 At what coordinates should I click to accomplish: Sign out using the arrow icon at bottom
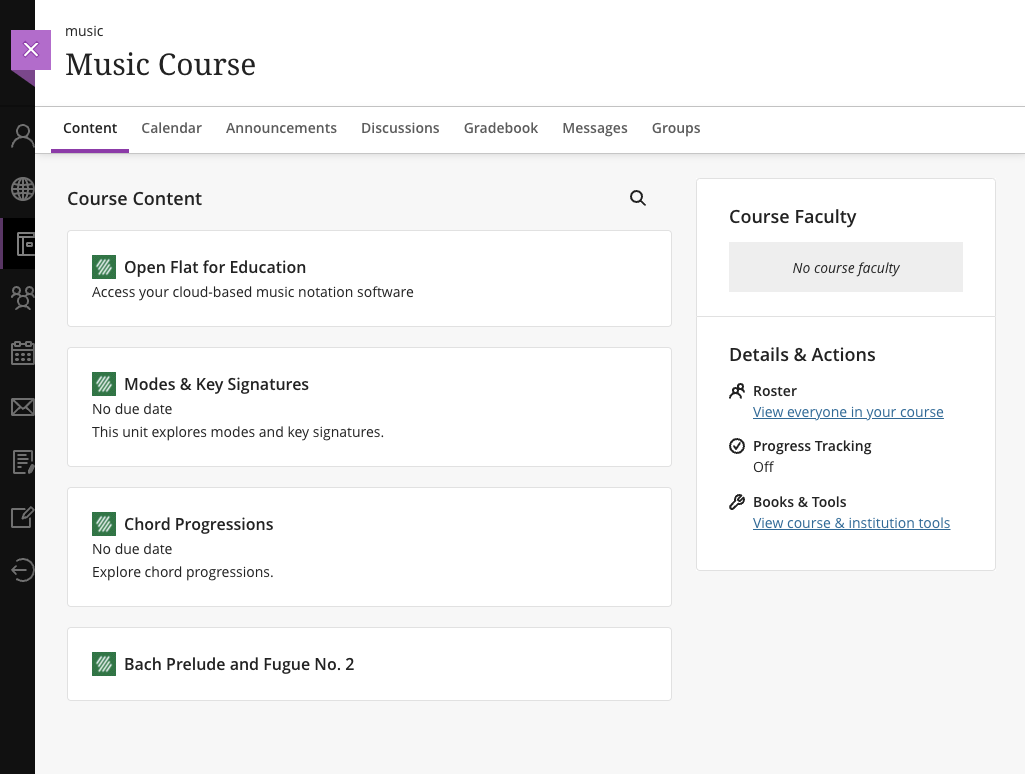[22, 570]
